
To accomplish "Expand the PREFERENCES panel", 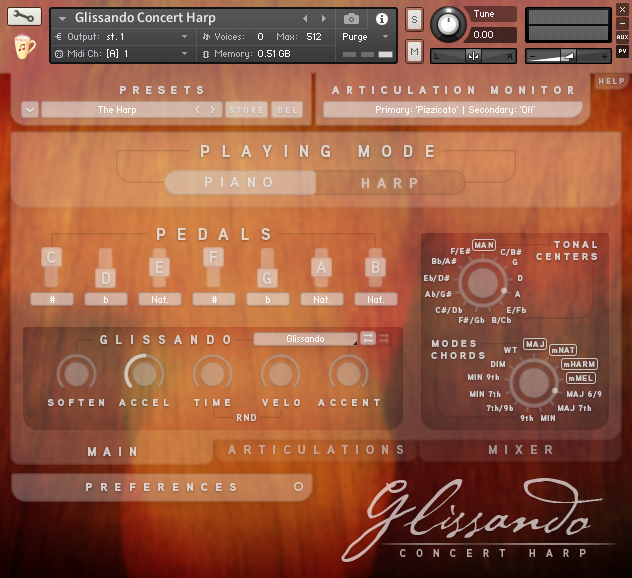I will (x=162, y=487).
